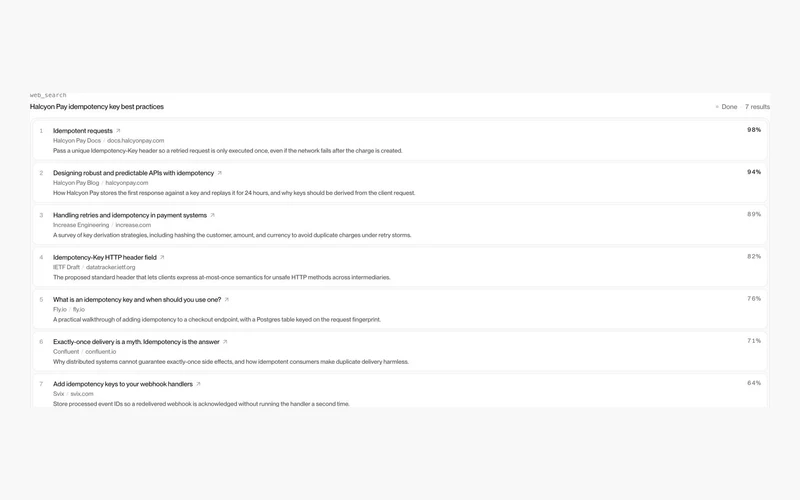Select query text 'Halcyon Pay idempotency key best practices'
800x500 pixels.
pyautogui.click(x=96, y=107)
